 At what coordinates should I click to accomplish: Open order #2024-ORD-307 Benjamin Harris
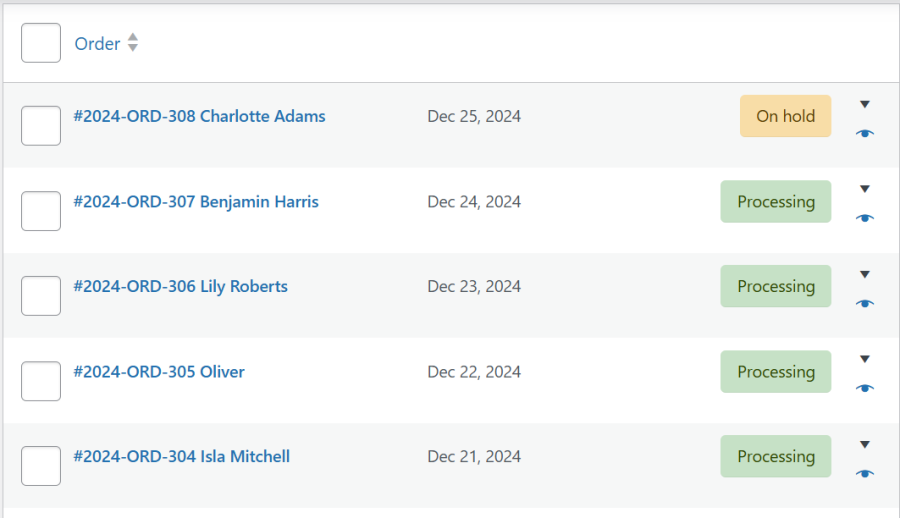196,202
